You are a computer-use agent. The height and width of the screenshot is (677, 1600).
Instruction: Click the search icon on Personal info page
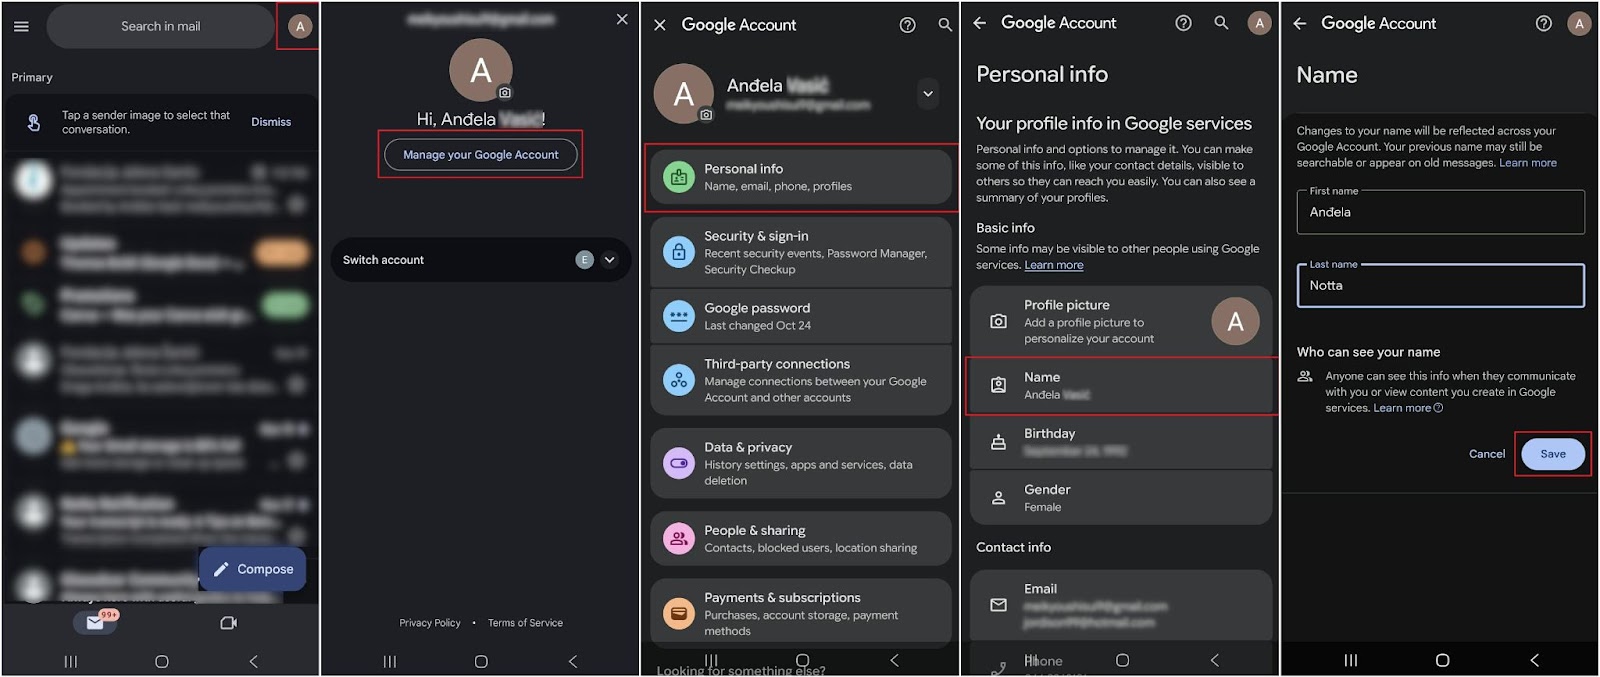click(x=1221, y=23)
